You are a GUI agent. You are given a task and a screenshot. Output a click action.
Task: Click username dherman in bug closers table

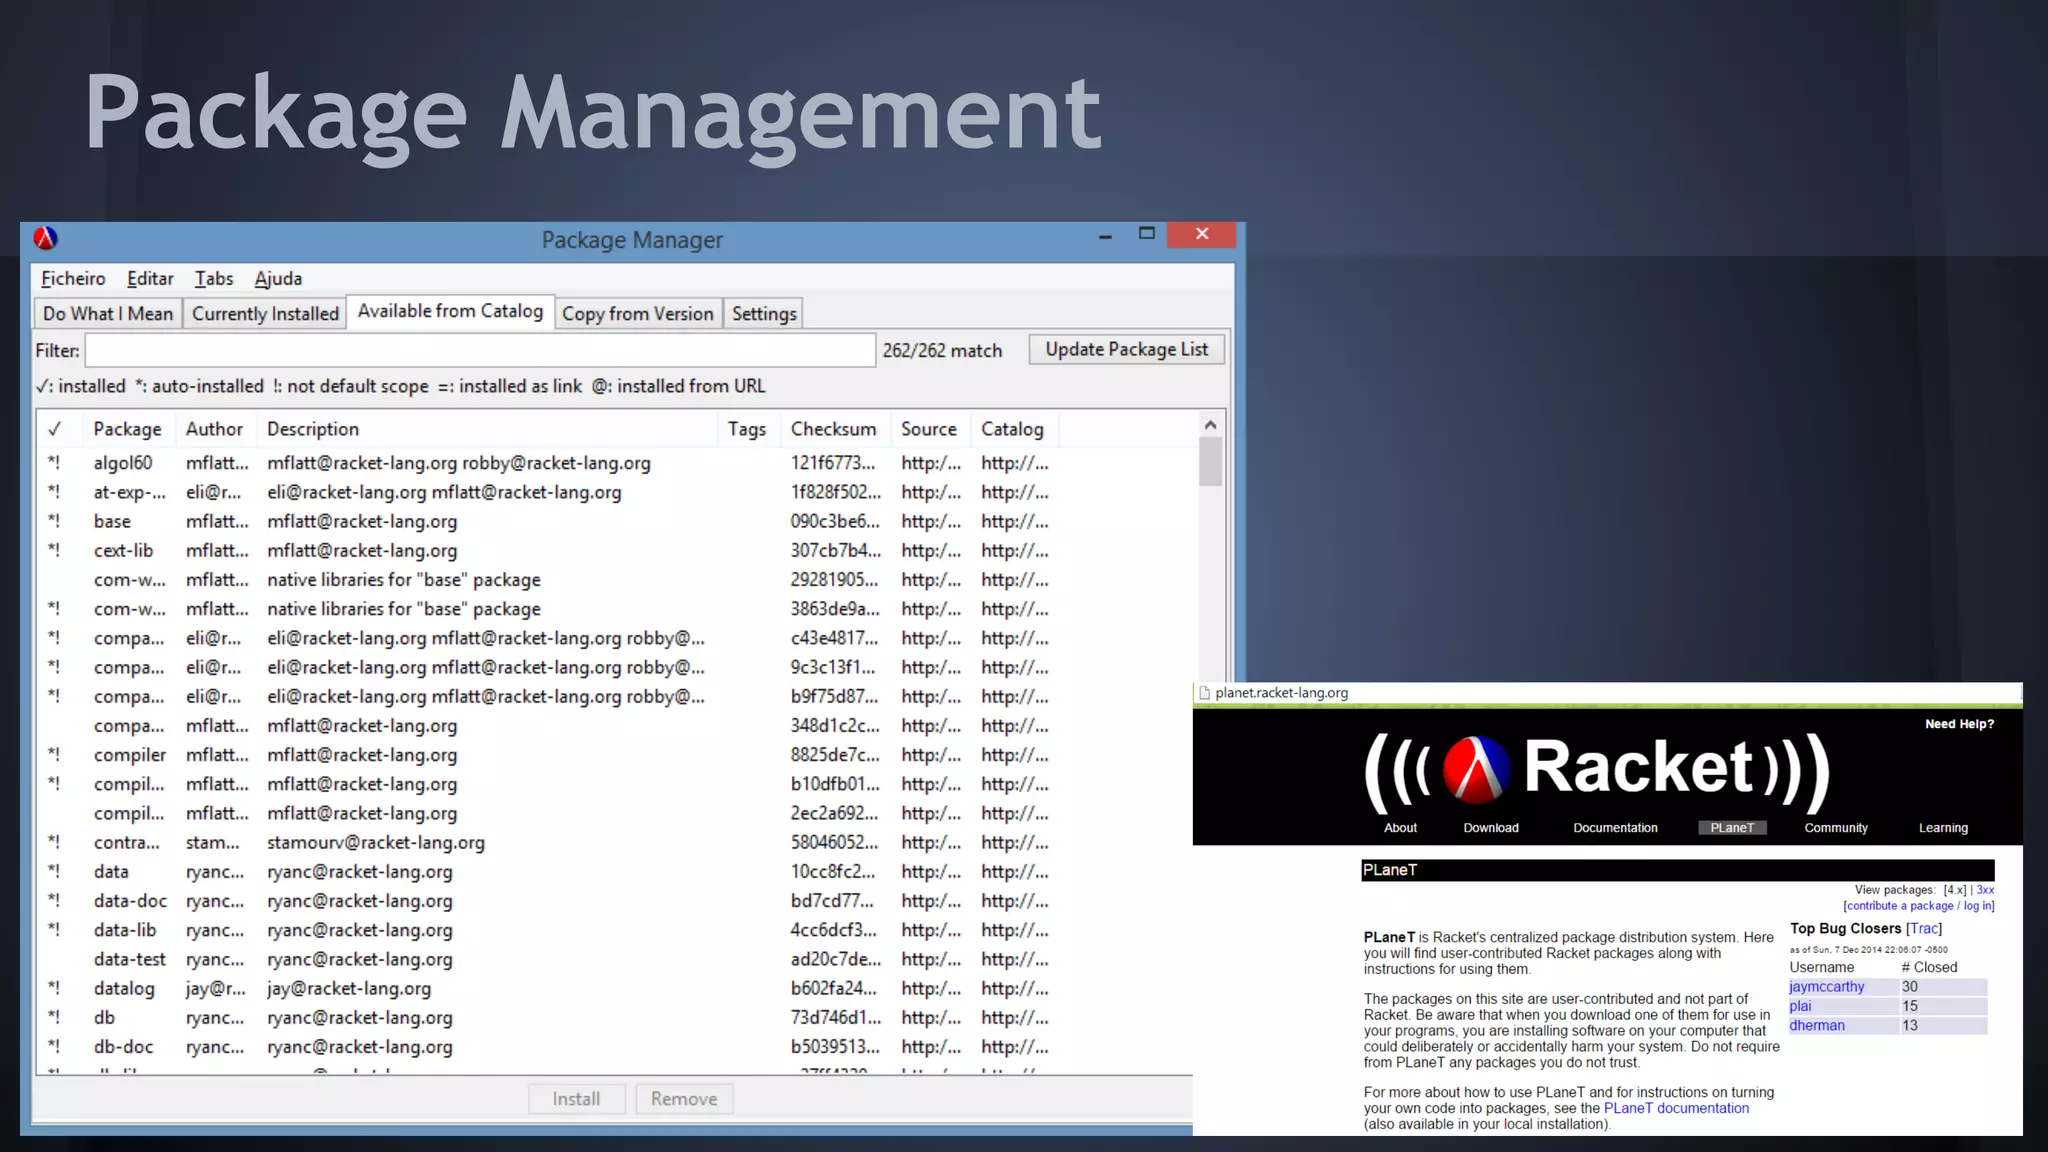(1817, 1026)
